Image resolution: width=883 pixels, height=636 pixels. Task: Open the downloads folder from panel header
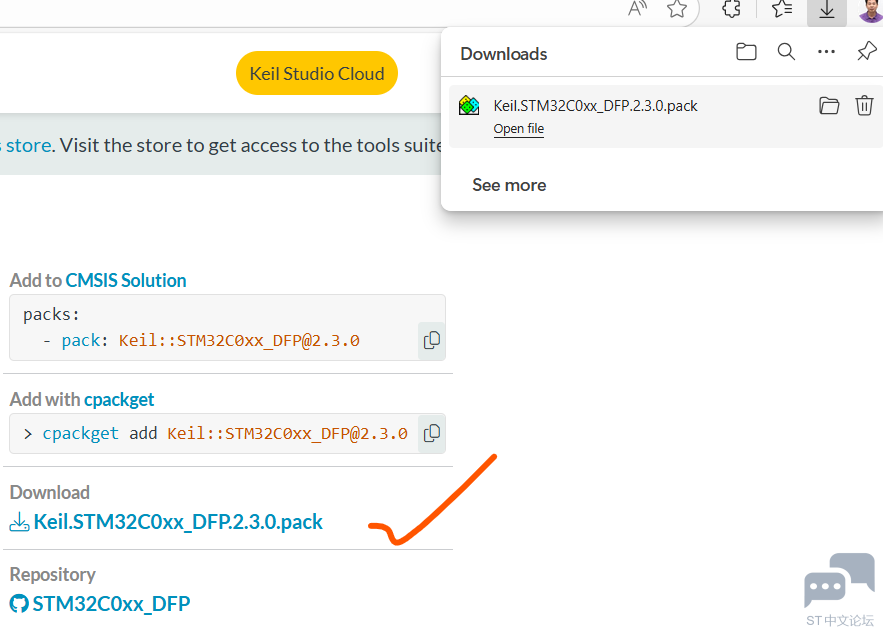[746, 52]
